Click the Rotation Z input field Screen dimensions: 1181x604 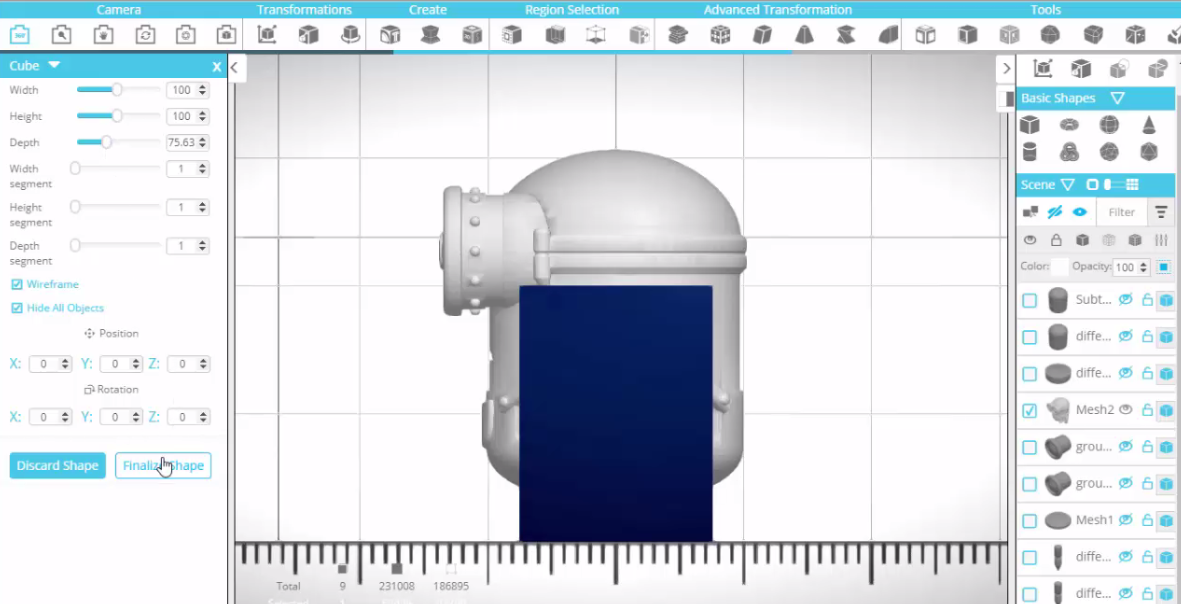pos(187,416)
